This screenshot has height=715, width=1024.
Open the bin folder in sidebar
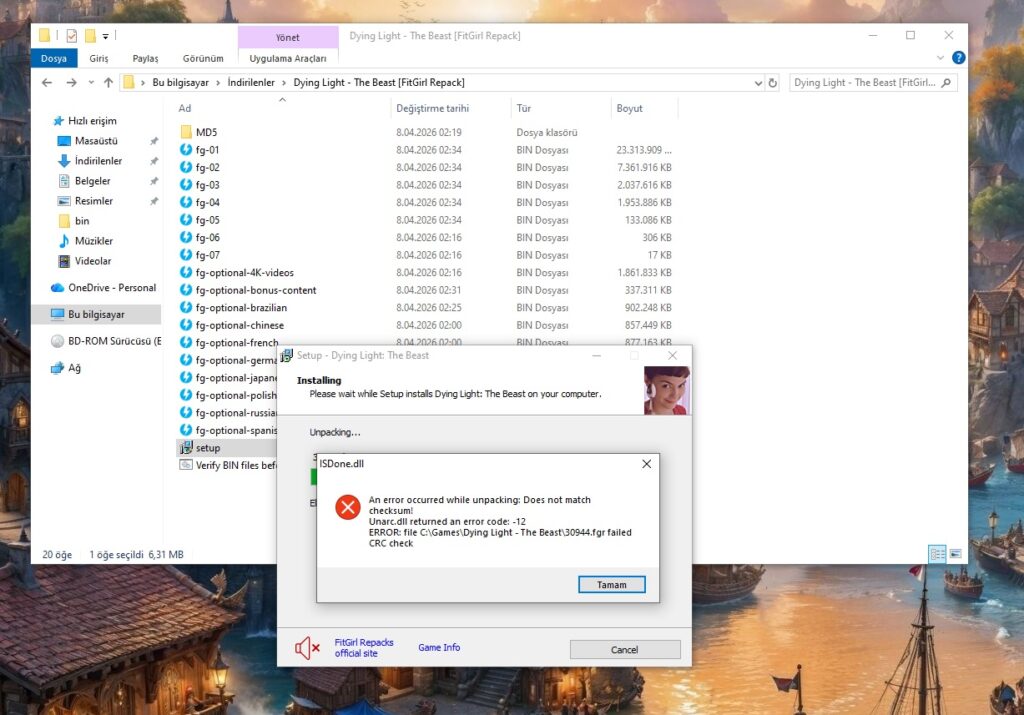click(x=74, y=221)
